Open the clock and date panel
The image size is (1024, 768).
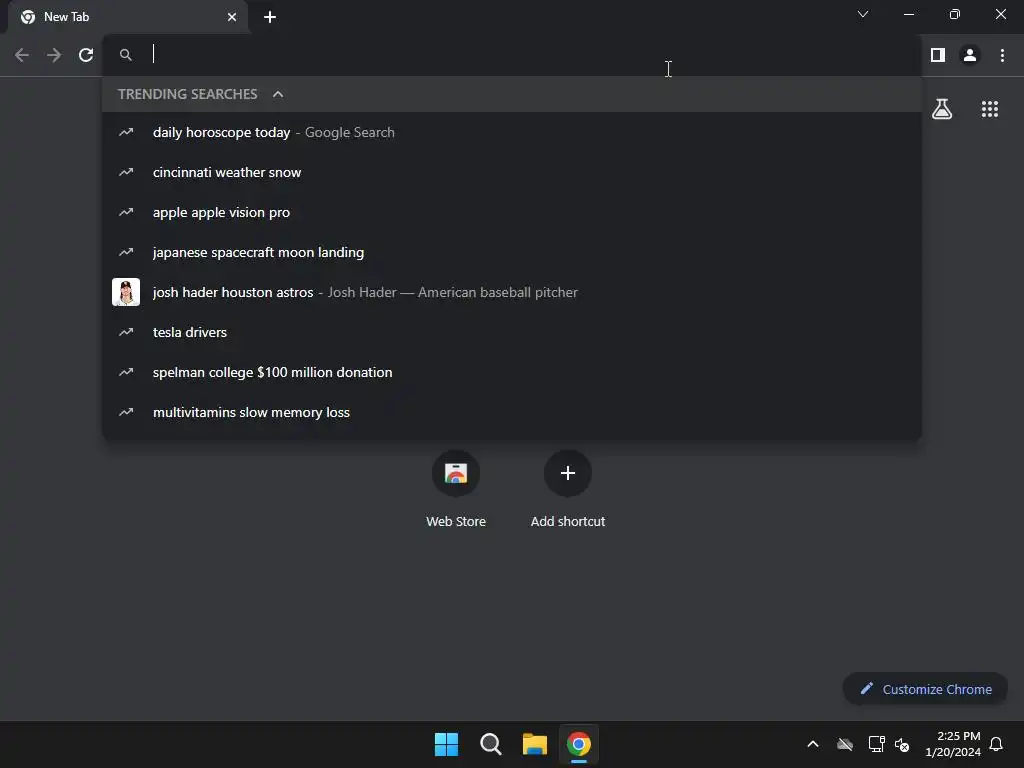(x=953, y=744)
